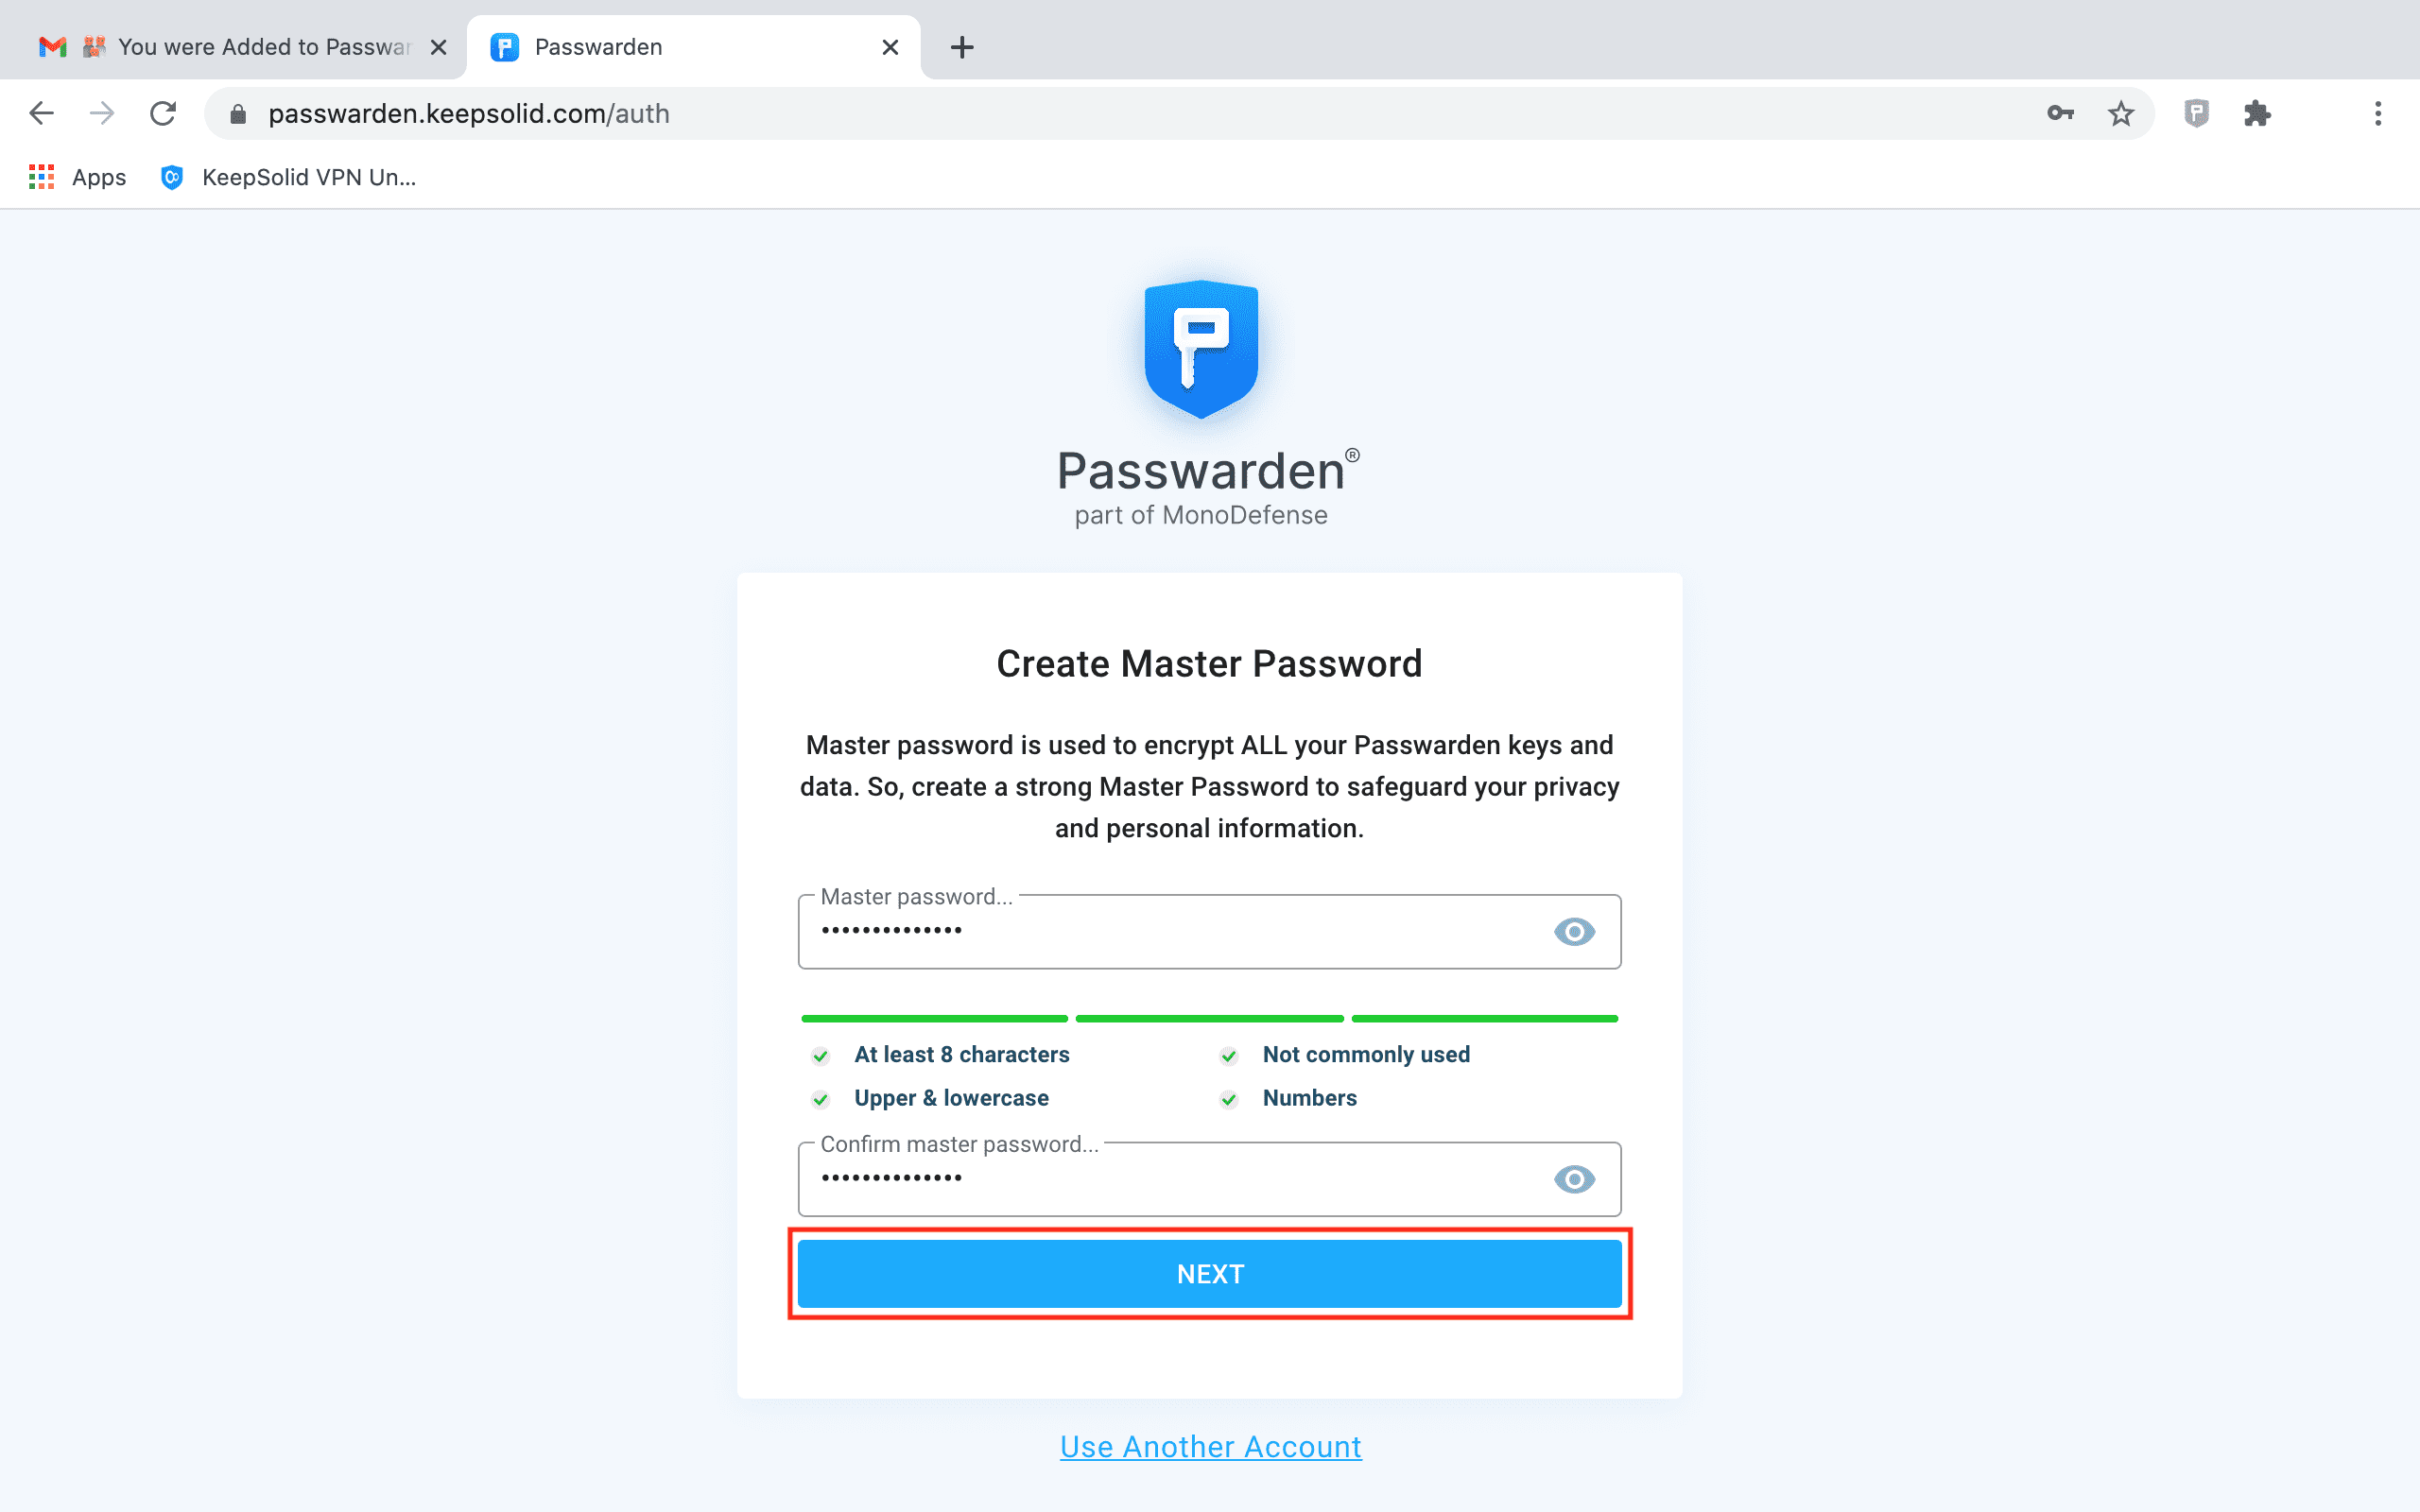The height and width of the screenshot is (1512, 2420).
Task: Focus the Master password input field
Action: click(x=1170, y=932)
